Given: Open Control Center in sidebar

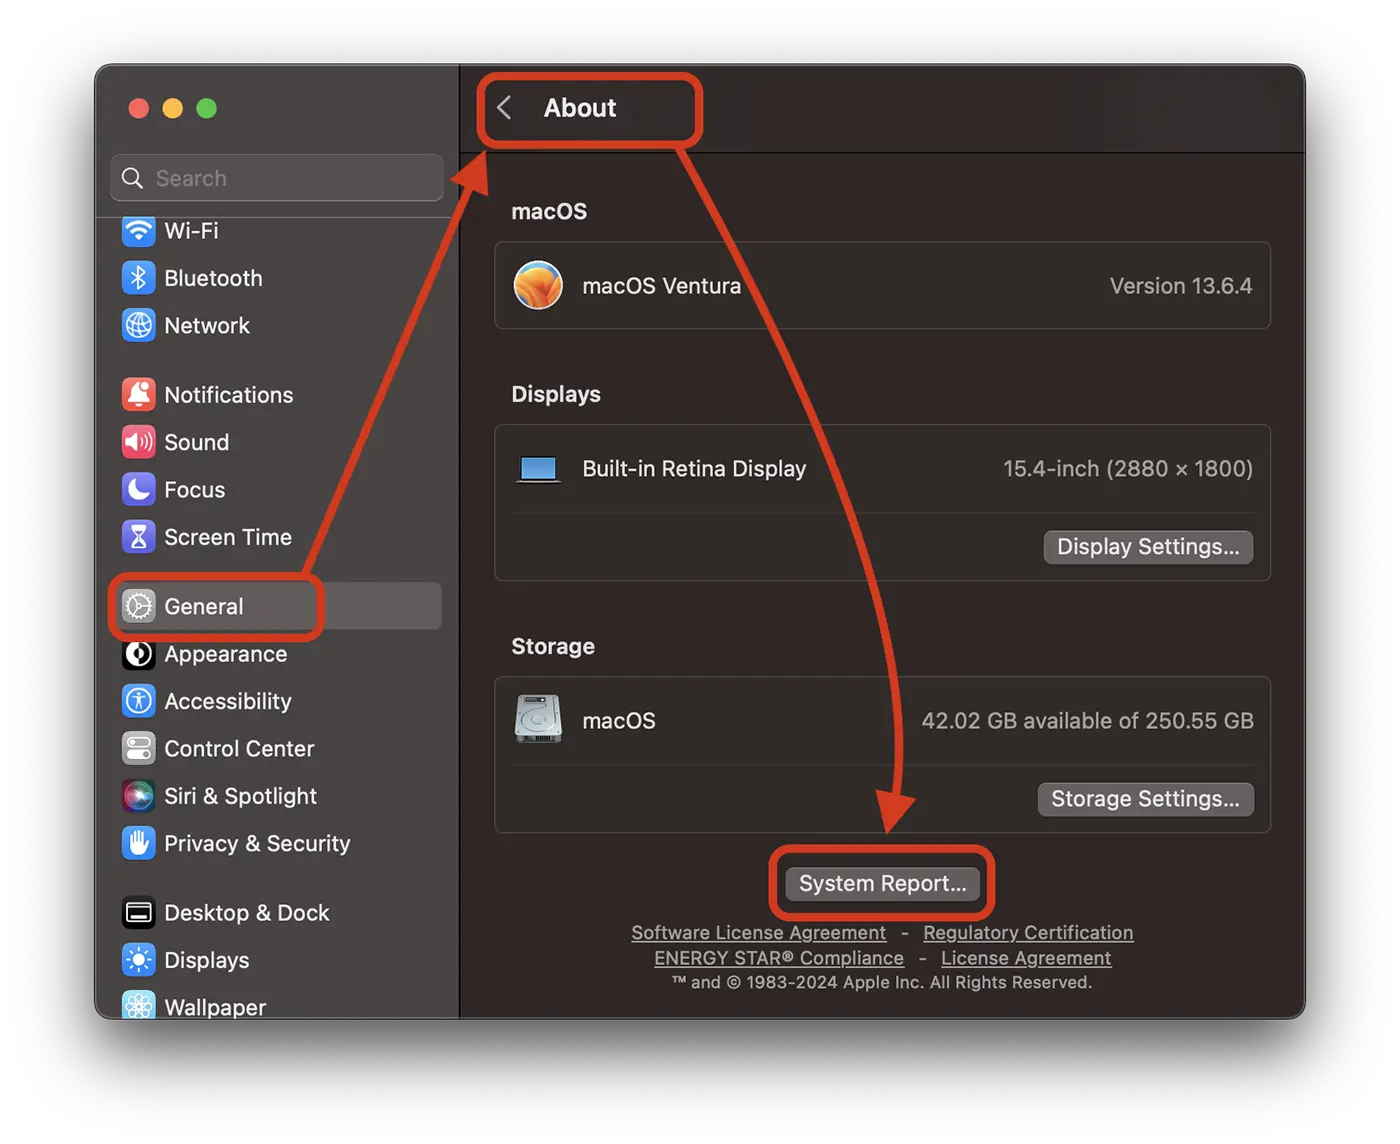Looking at the screenshot, I should click(x=238, y=749).
